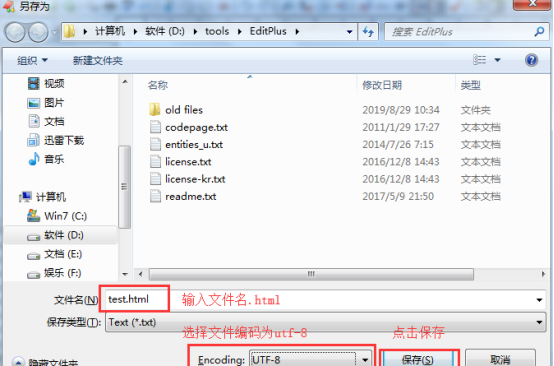
Task: Click the folder icon in address bar
Action: (70, 31)
